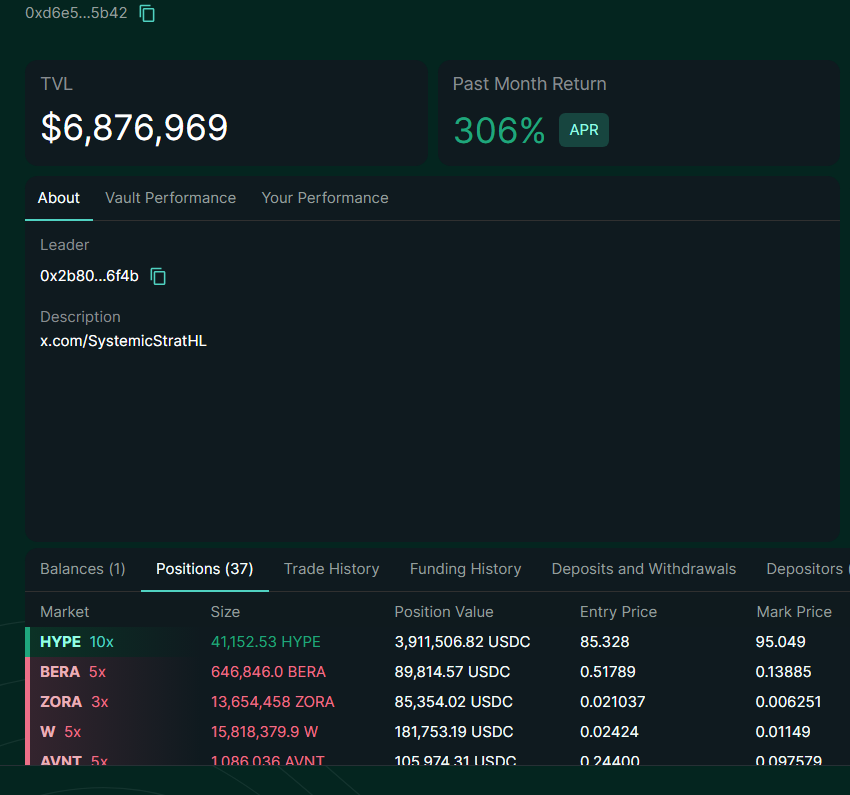The height and width of the screenshot is (795, 850).
Task: Show the Balances (1) tab
Action: (x=83, y=568)
